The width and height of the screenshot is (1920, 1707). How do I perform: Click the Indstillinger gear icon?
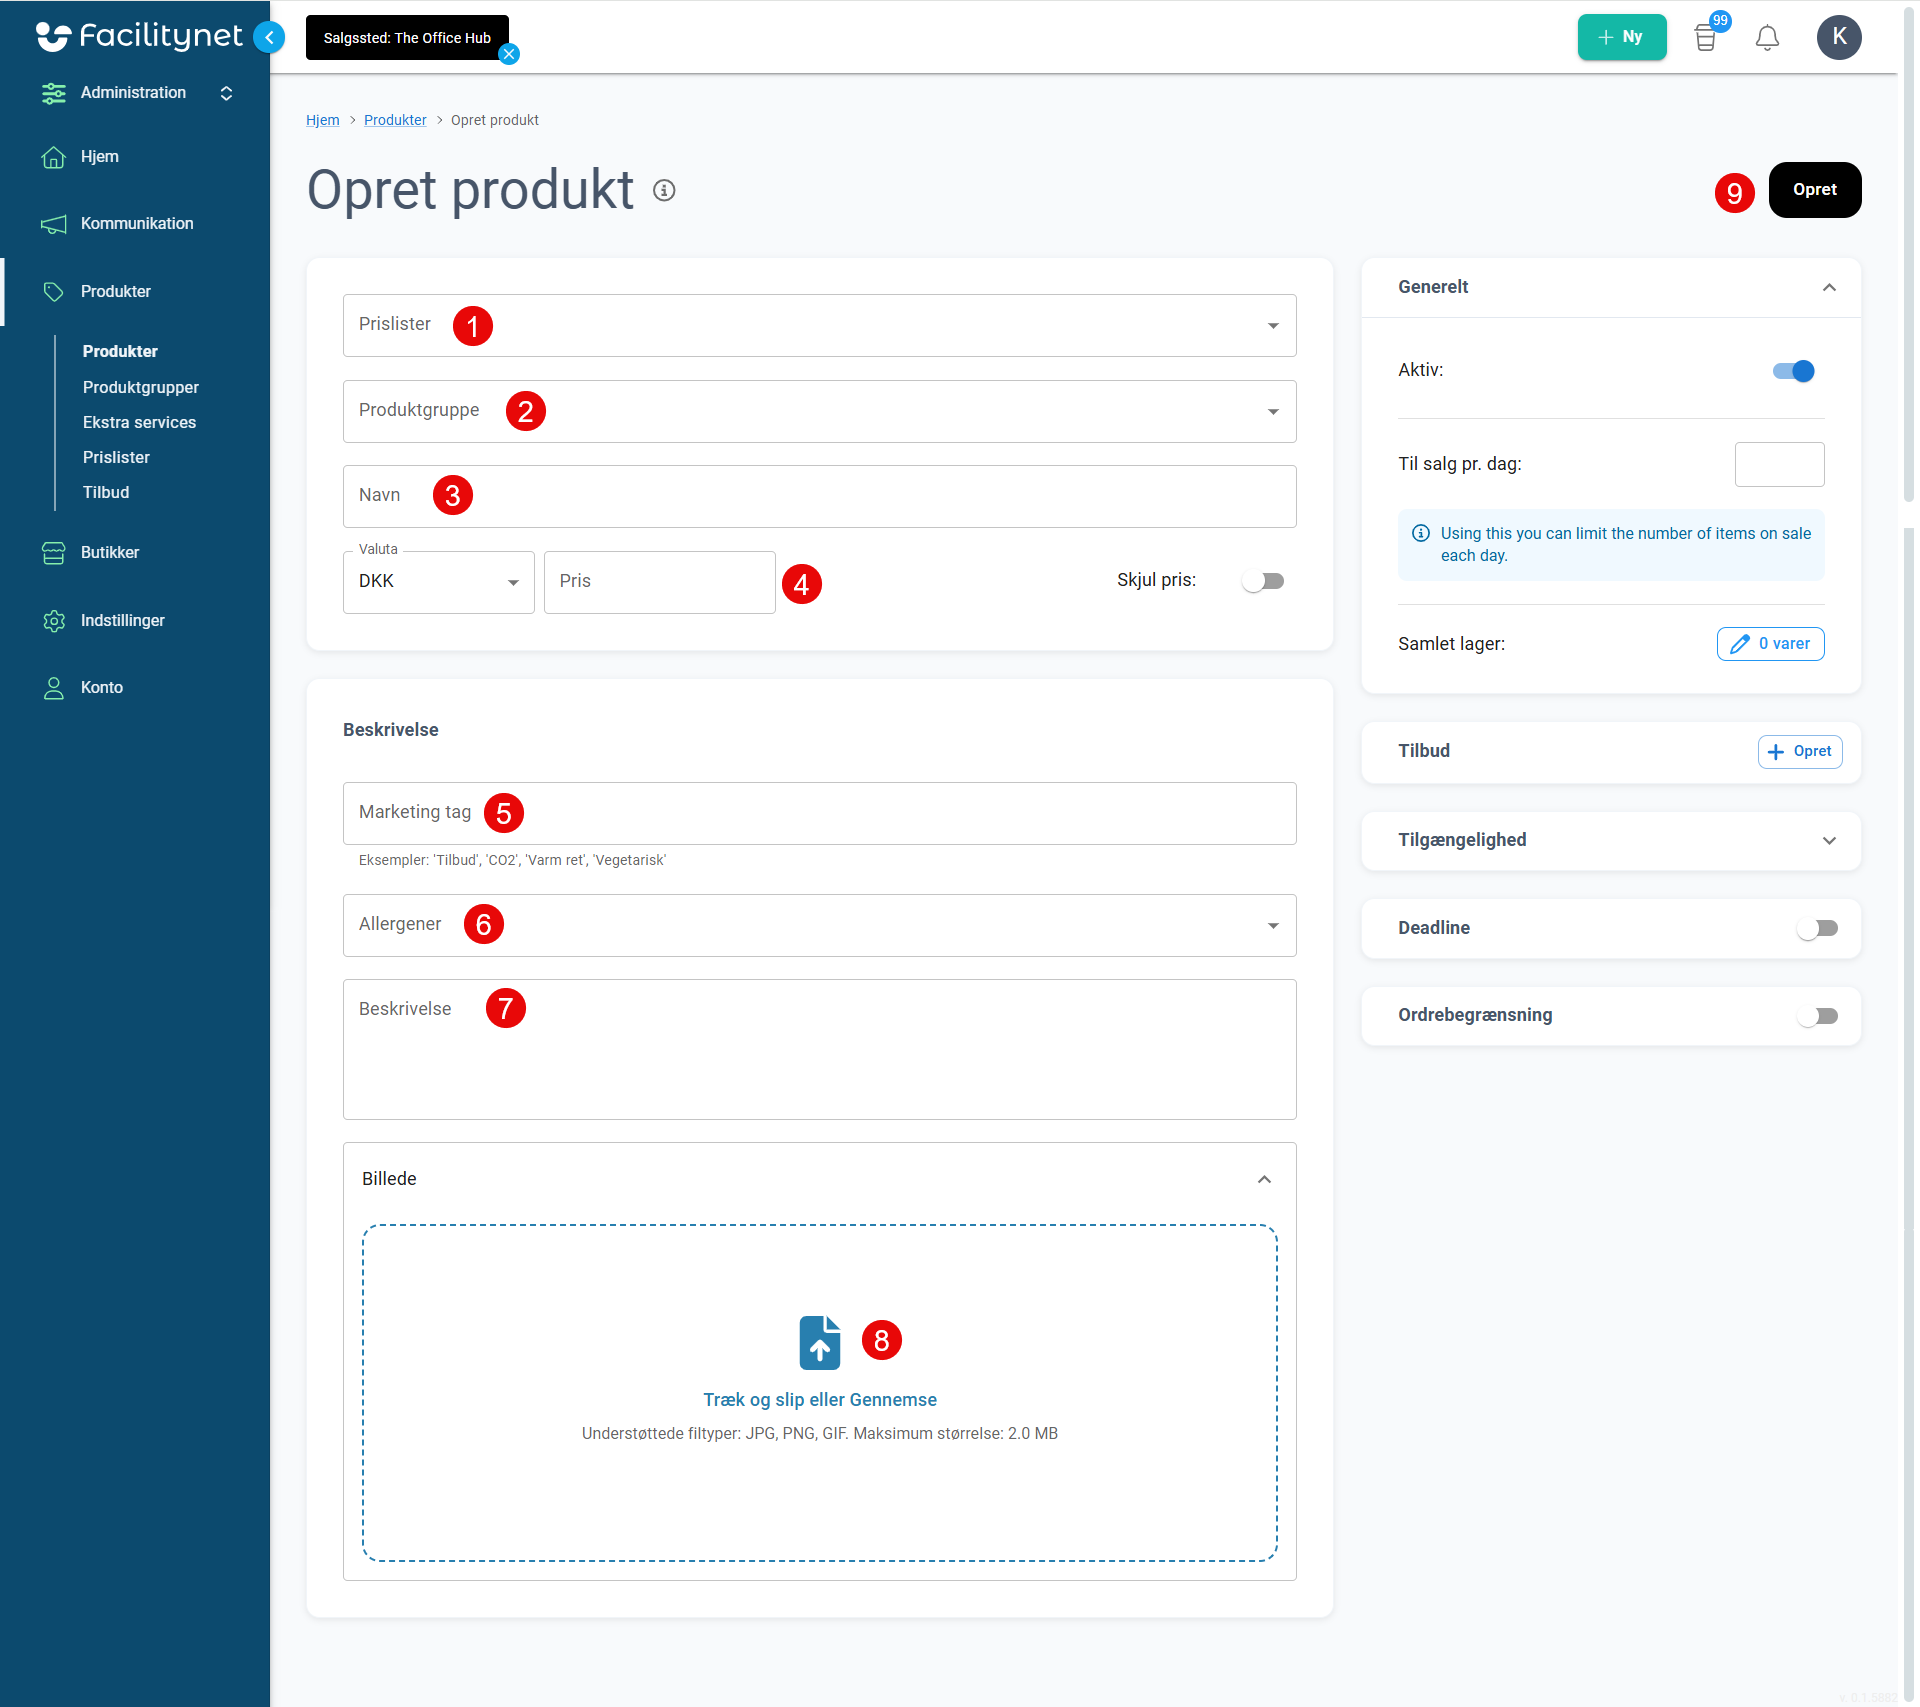54,621
